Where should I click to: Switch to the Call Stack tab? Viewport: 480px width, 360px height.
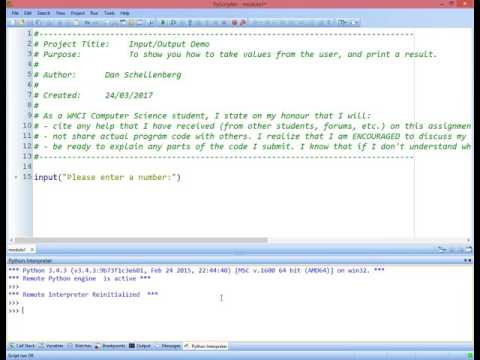coord(22,346)
